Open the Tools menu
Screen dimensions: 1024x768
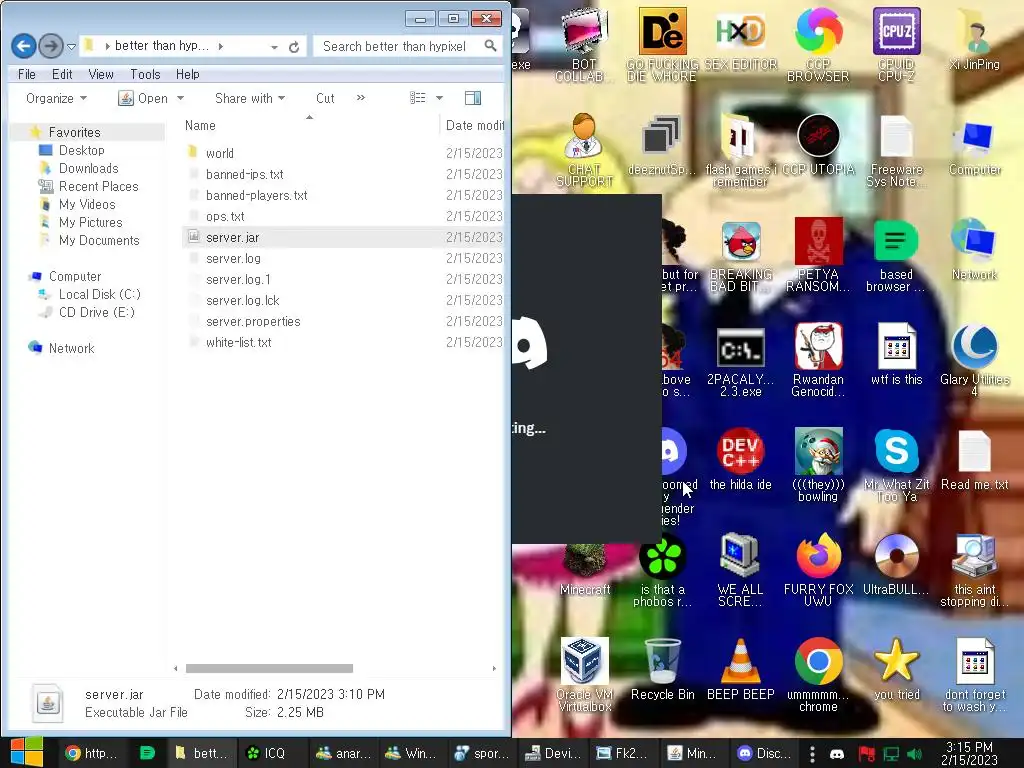(x=145, y=74)
